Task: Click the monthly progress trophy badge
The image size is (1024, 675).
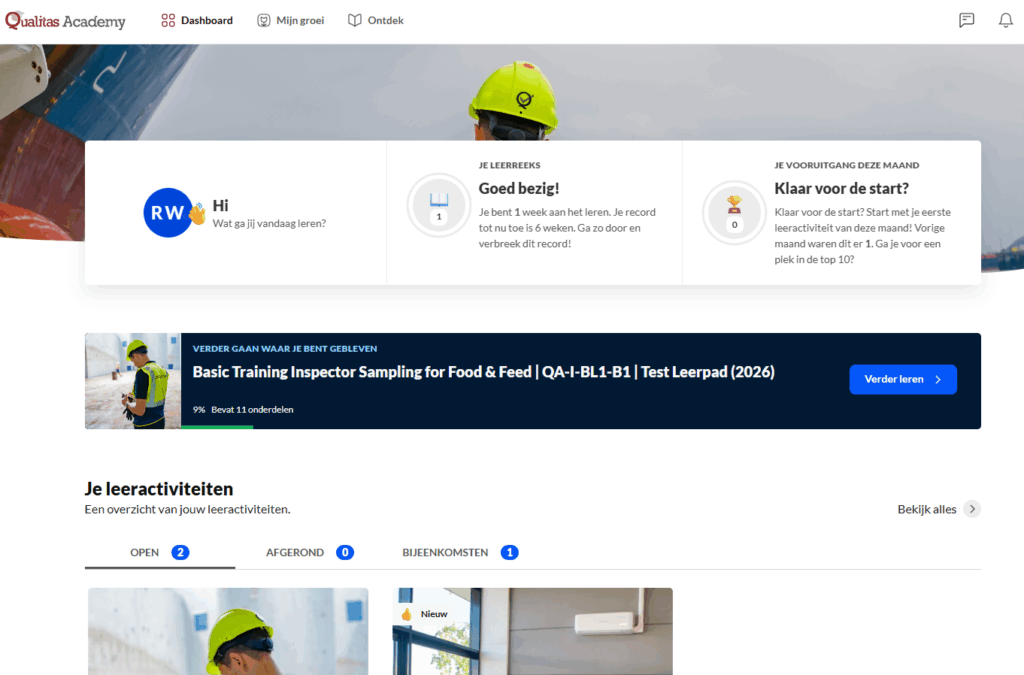Action: click(734, 212)
